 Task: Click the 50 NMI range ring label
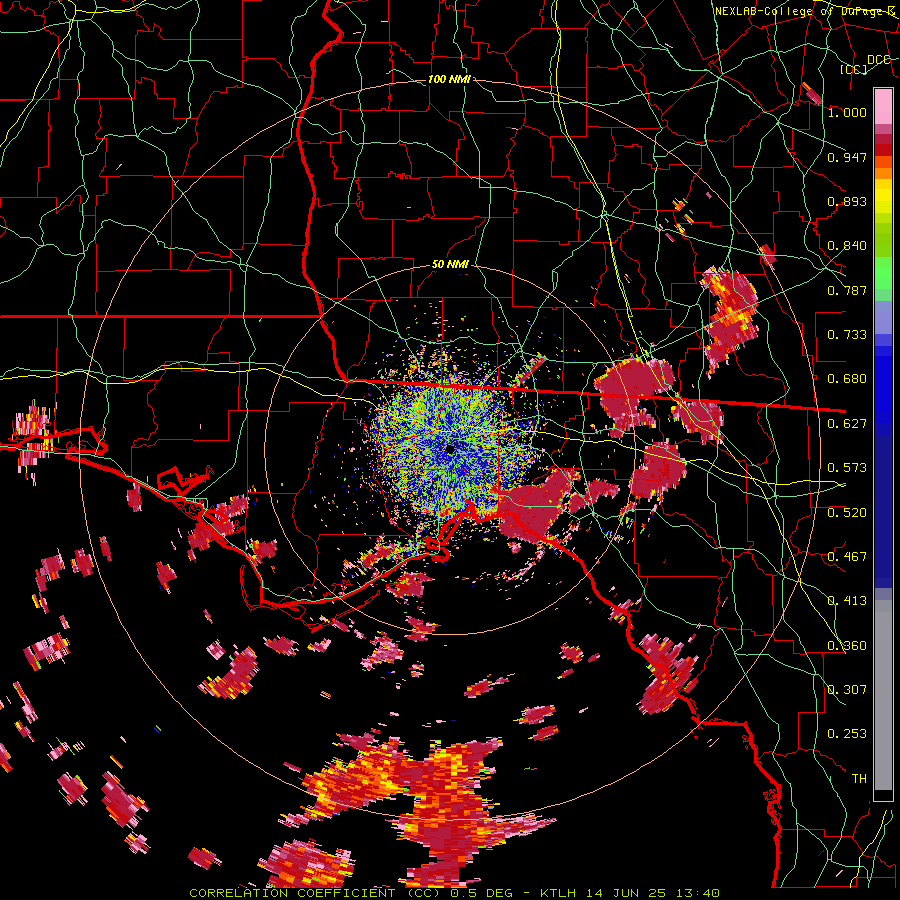(451, 265)
